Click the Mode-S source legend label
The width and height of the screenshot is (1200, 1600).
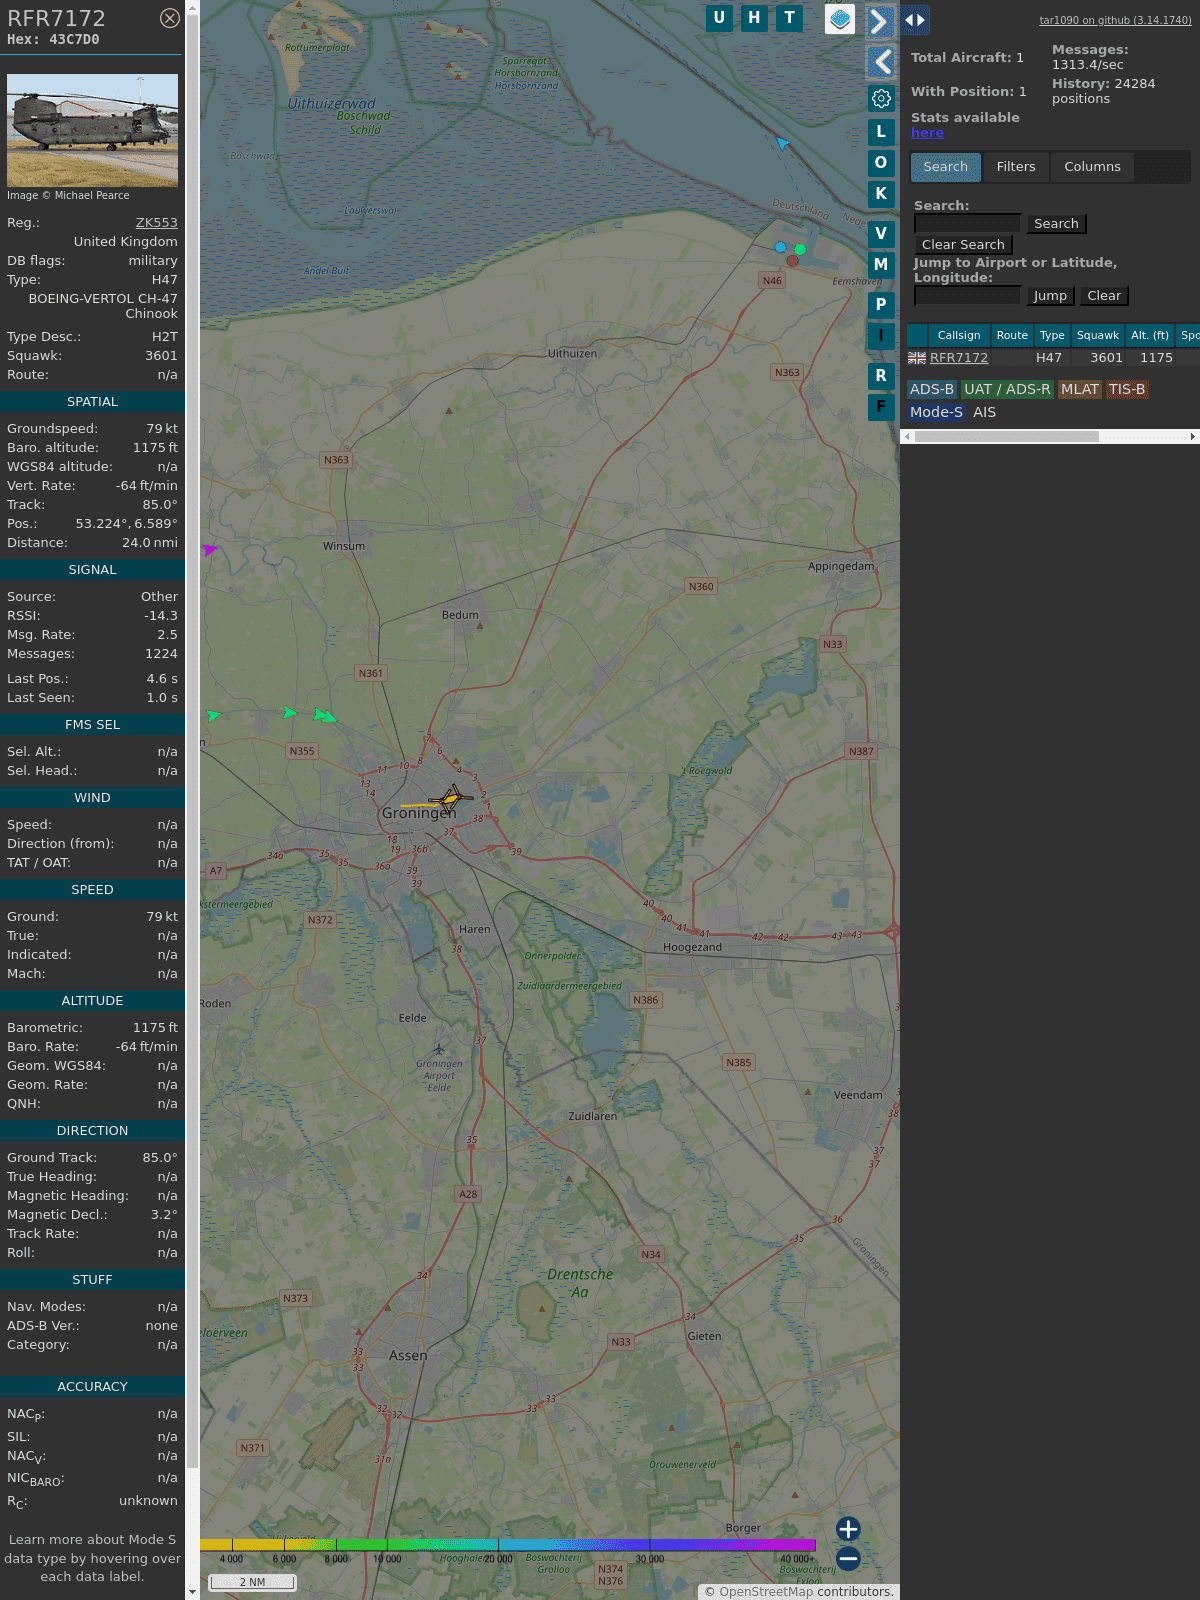click(936, 413)
